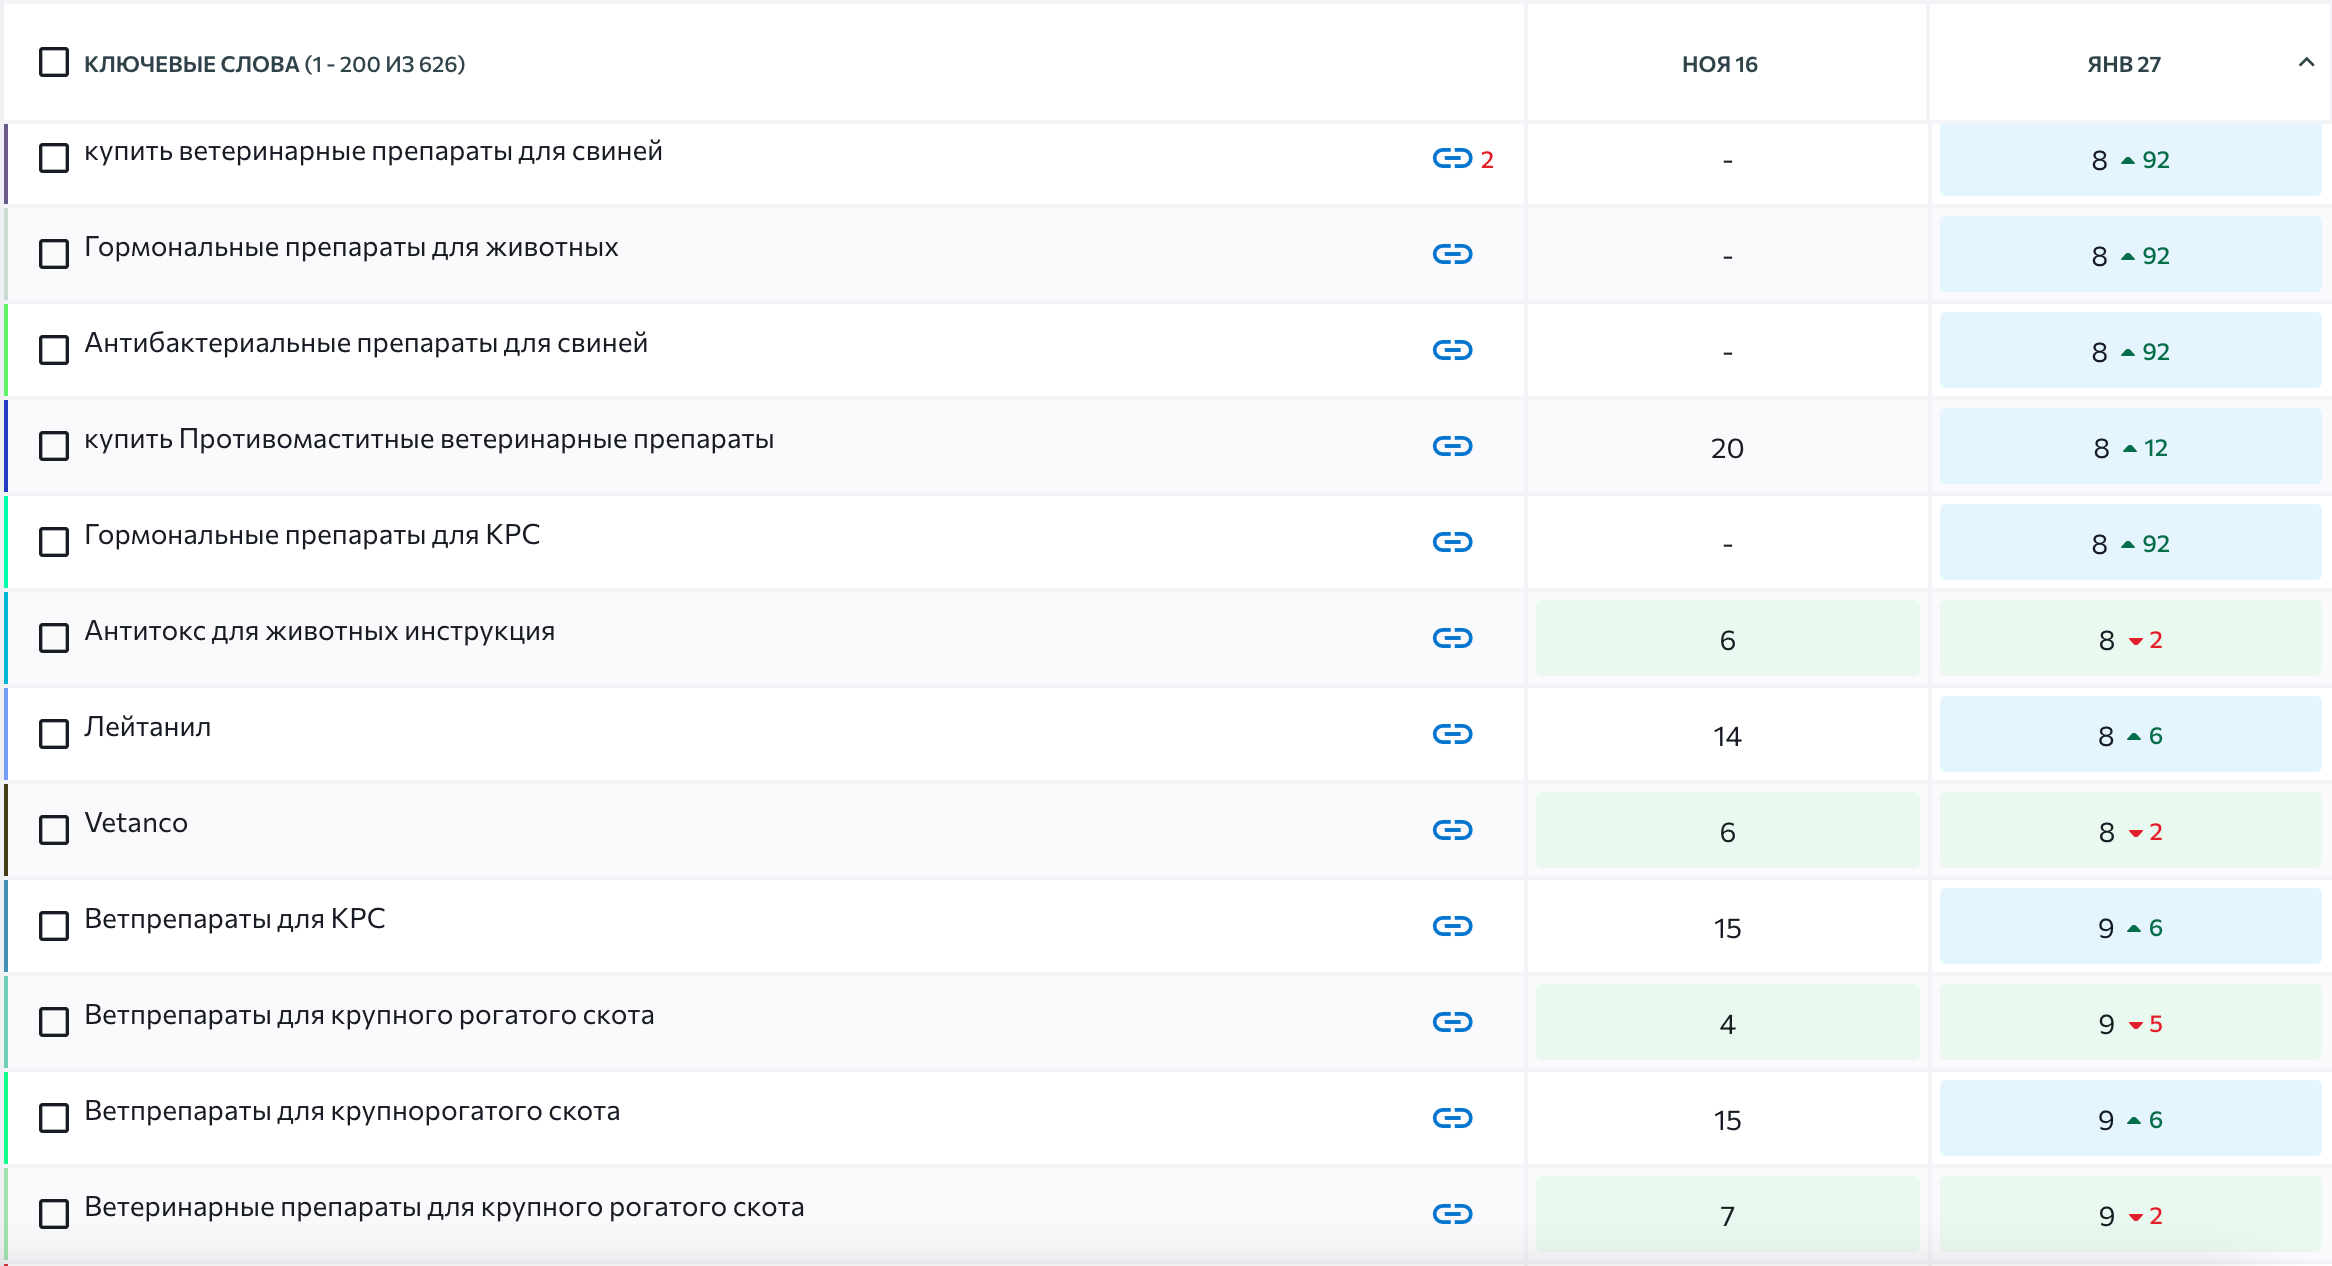This screenshot has width=2332, height=1266.
Task: Click НОЯ 16 value 6 in Антитокс row
Action: pyautogui.click(x=1727, y=639)
